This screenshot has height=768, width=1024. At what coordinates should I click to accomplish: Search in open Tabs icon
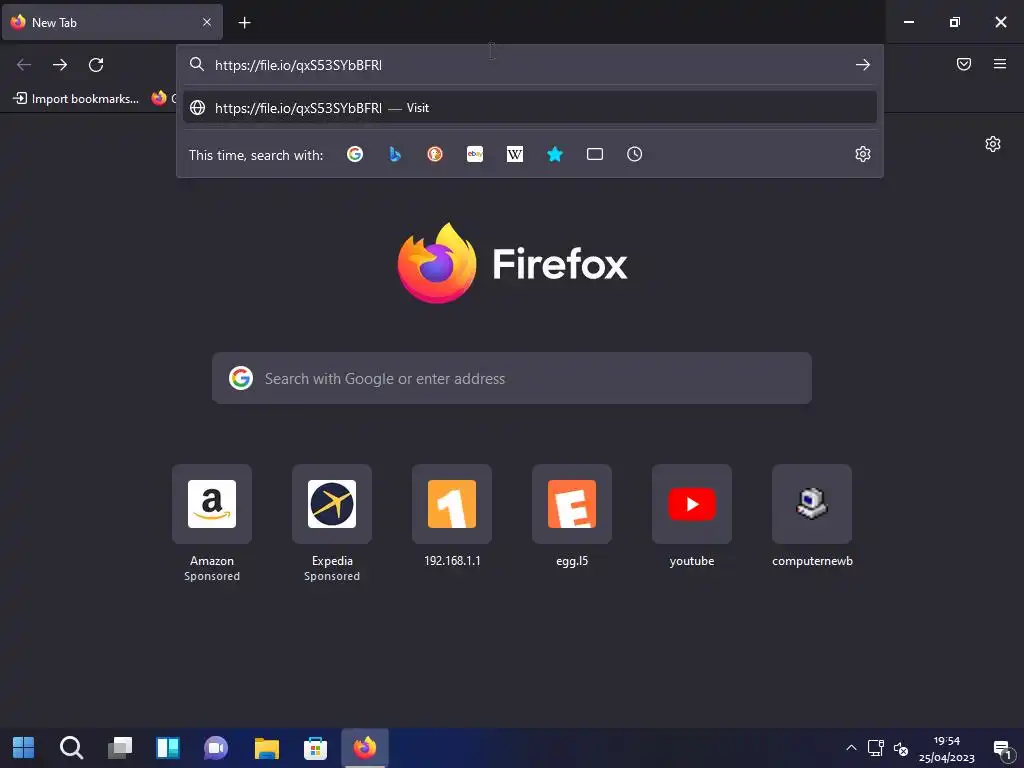pyautogui.click(x=595, y=154)
